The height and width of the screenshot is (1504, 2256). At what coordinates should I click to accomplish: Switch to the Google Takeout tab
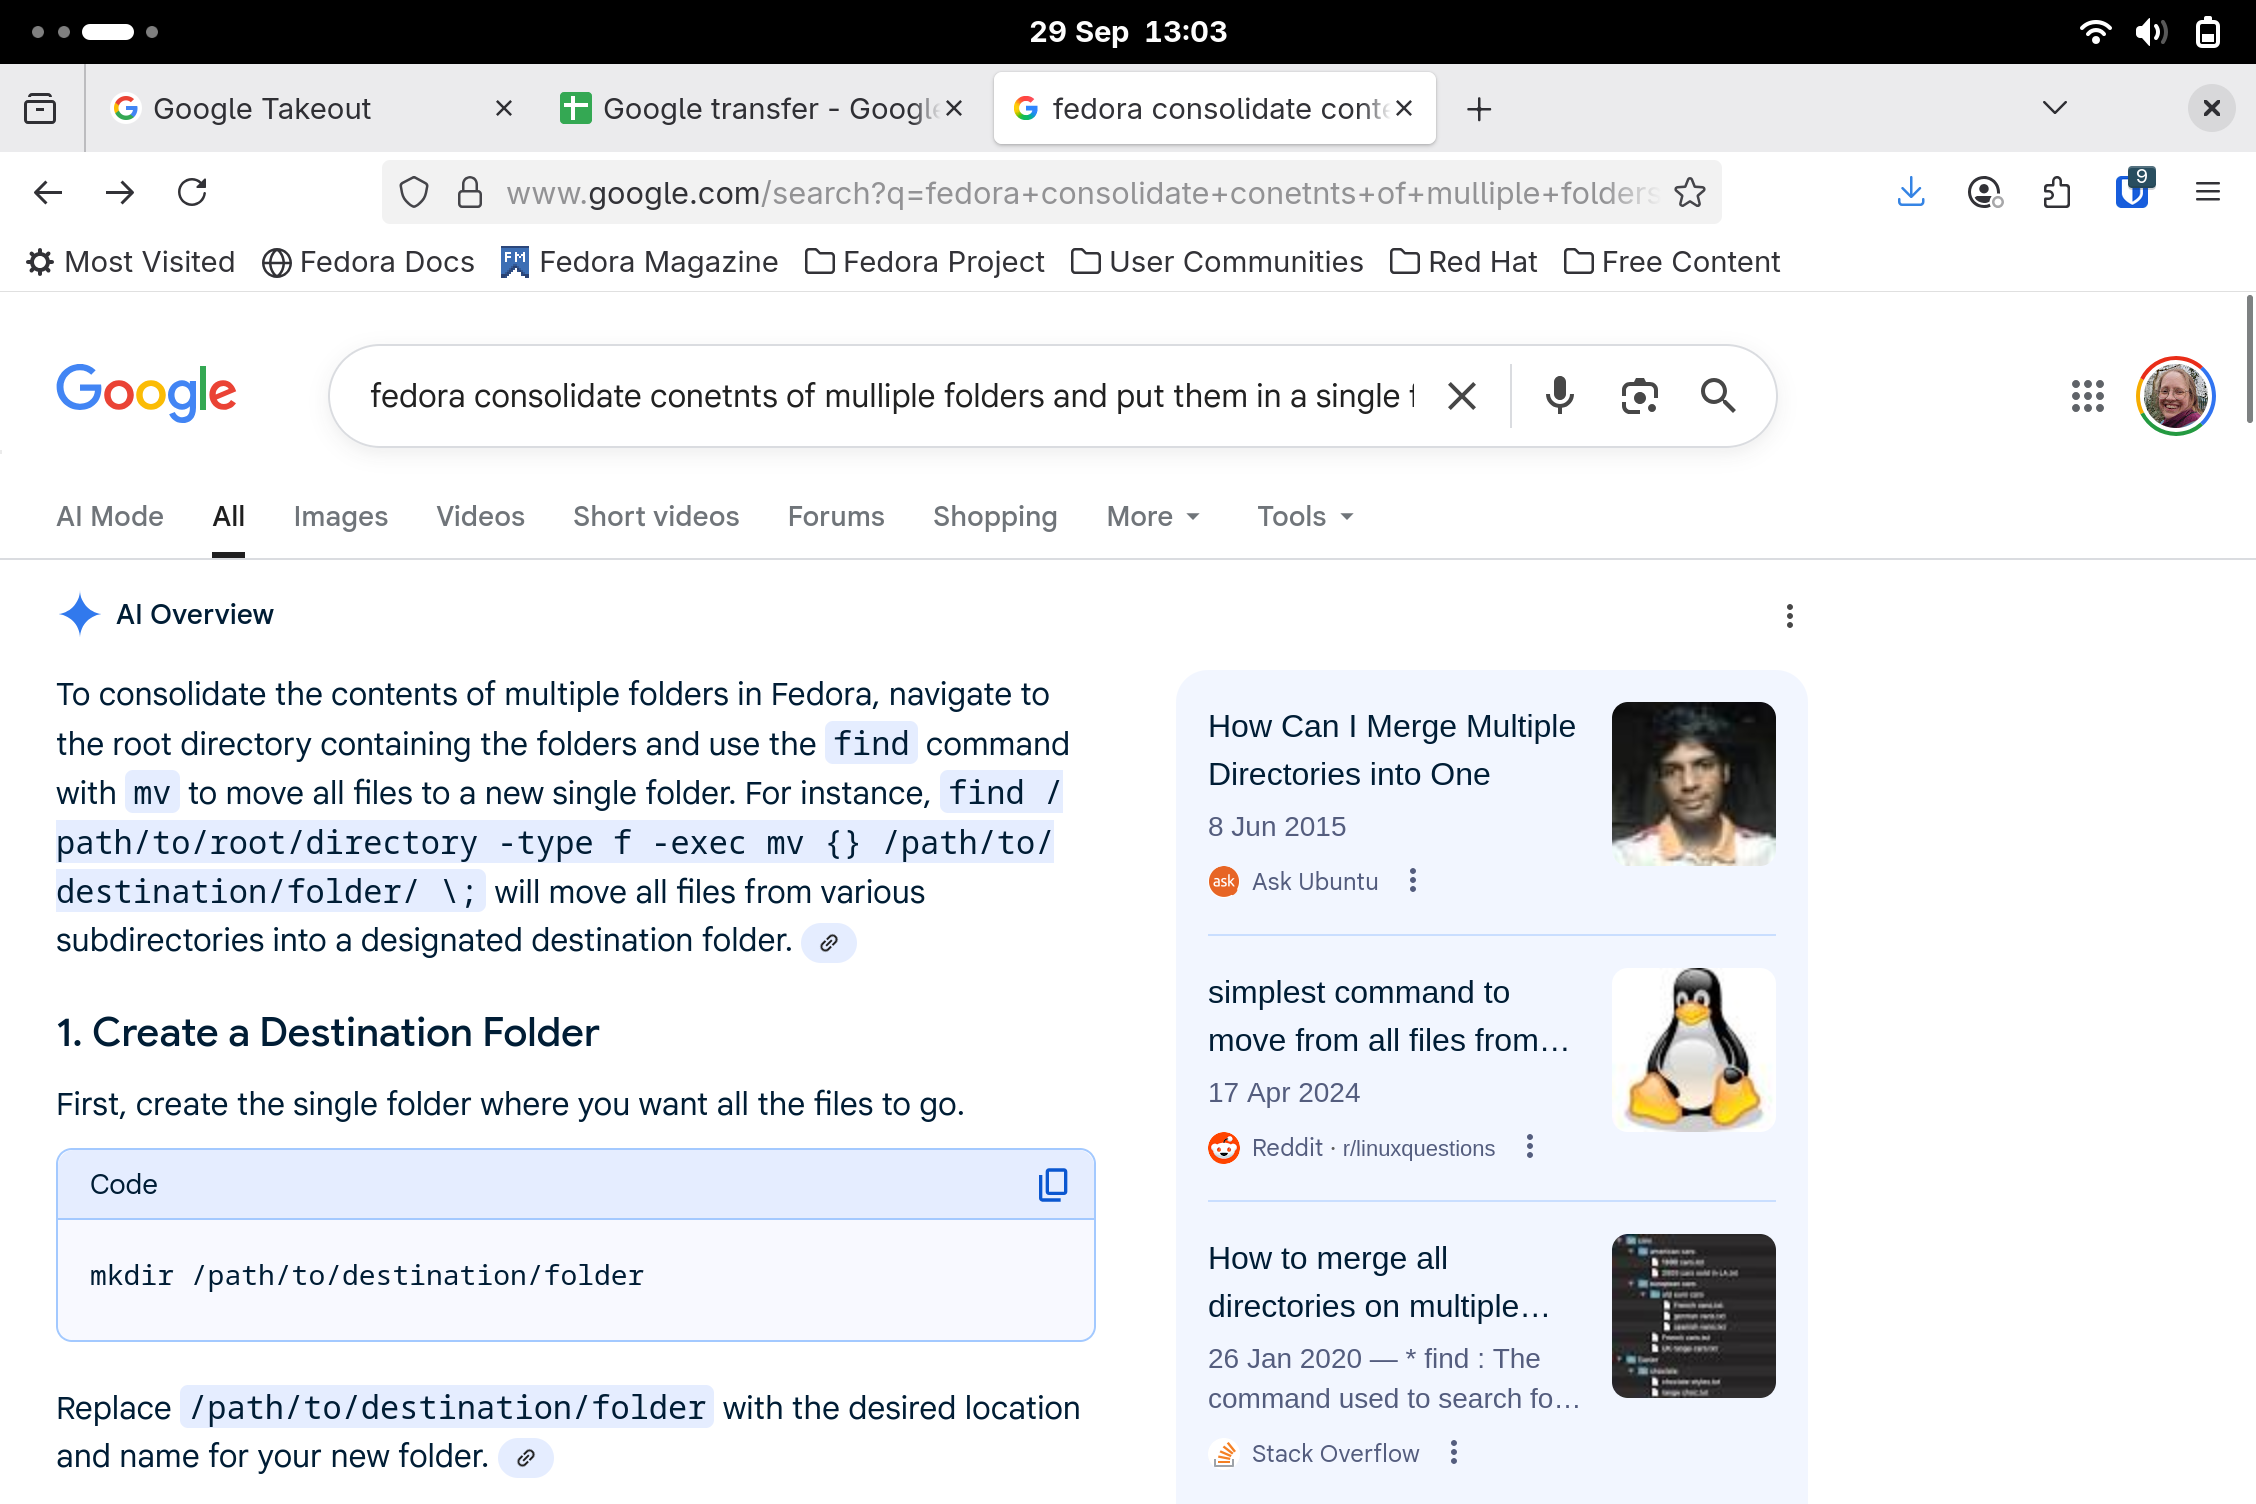coord(262,108)
